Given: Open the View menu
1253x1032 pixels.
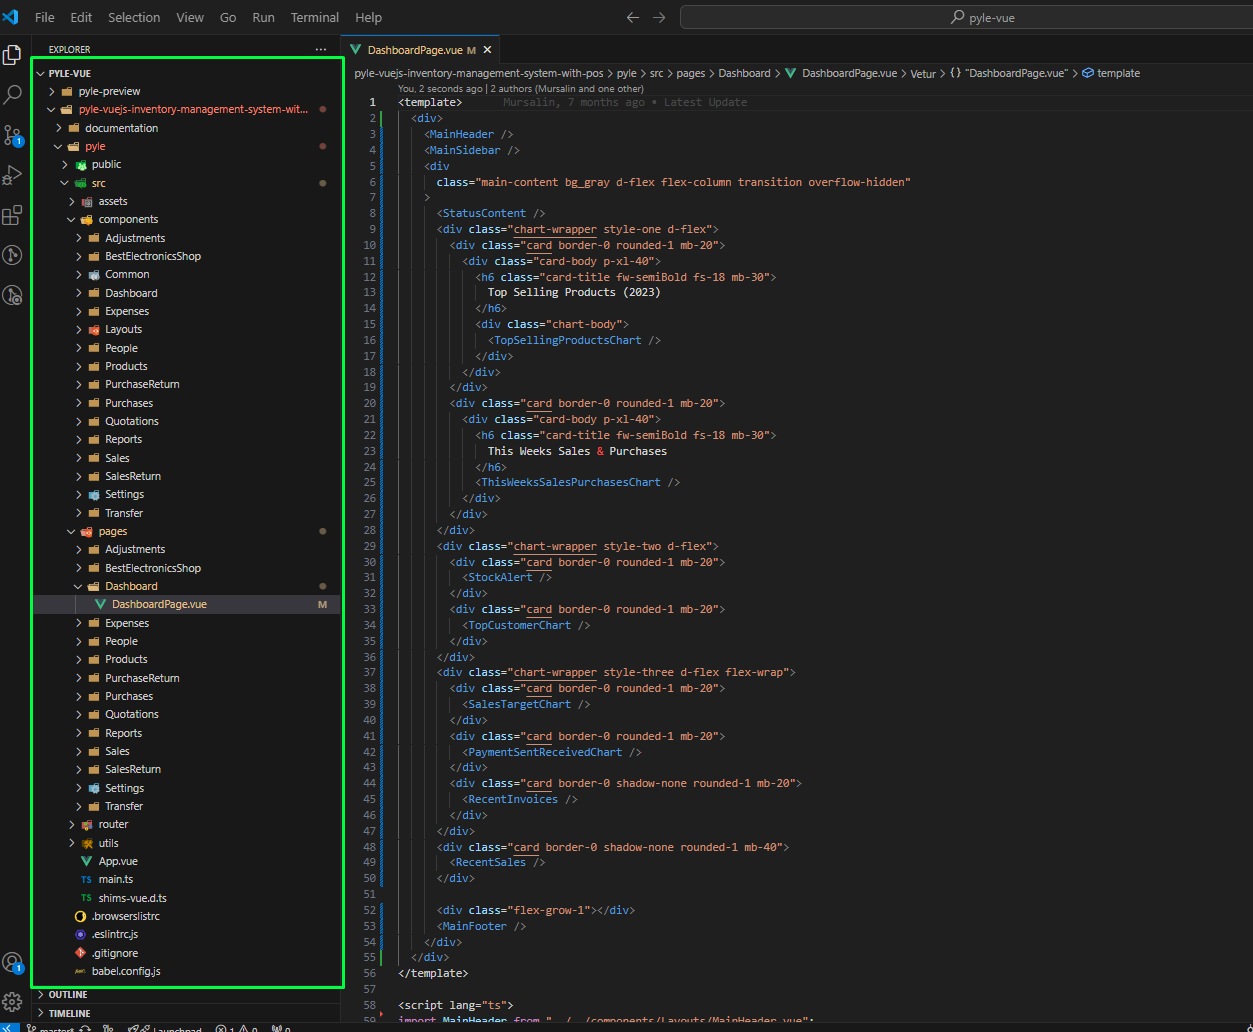Looking at the screenshot, I should (x=190, y=17).
